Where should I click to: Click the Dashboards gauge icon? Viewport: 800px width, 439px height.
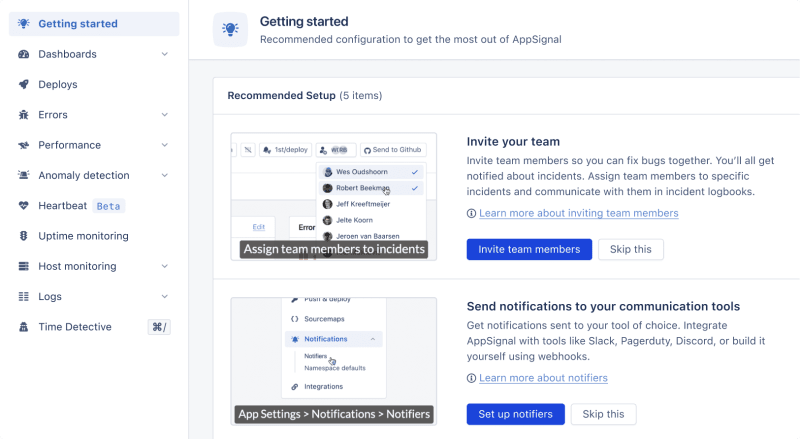24,54
